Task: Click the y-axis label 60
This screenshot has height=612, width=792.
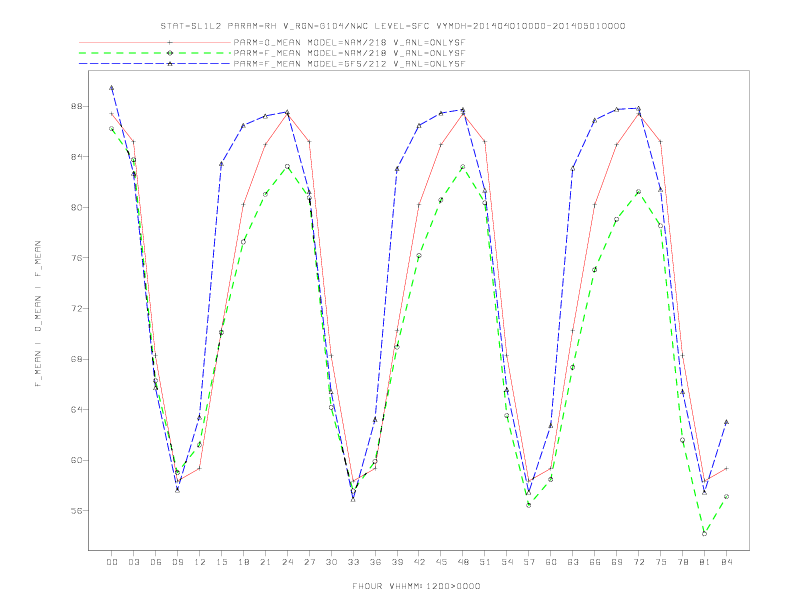Action: point(77,460)
